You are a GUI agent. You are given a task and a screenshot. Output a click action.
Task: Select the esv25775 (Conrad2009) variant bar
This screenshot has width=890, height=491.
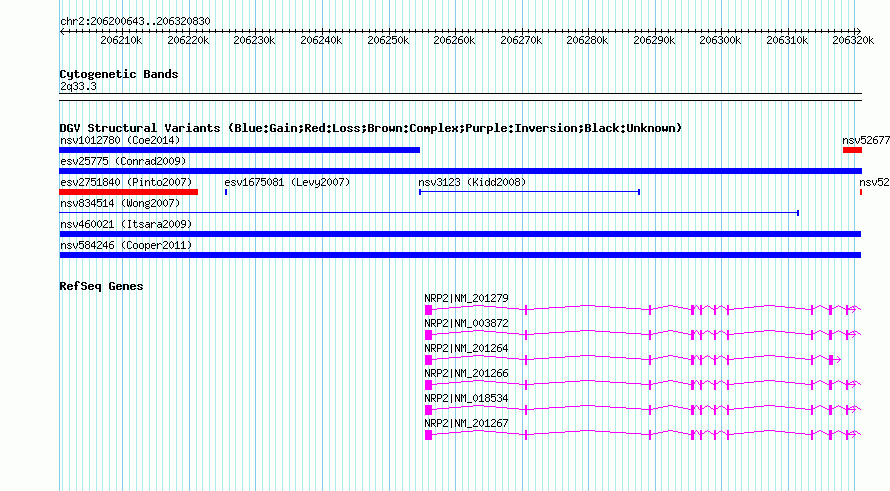point(460,171)
